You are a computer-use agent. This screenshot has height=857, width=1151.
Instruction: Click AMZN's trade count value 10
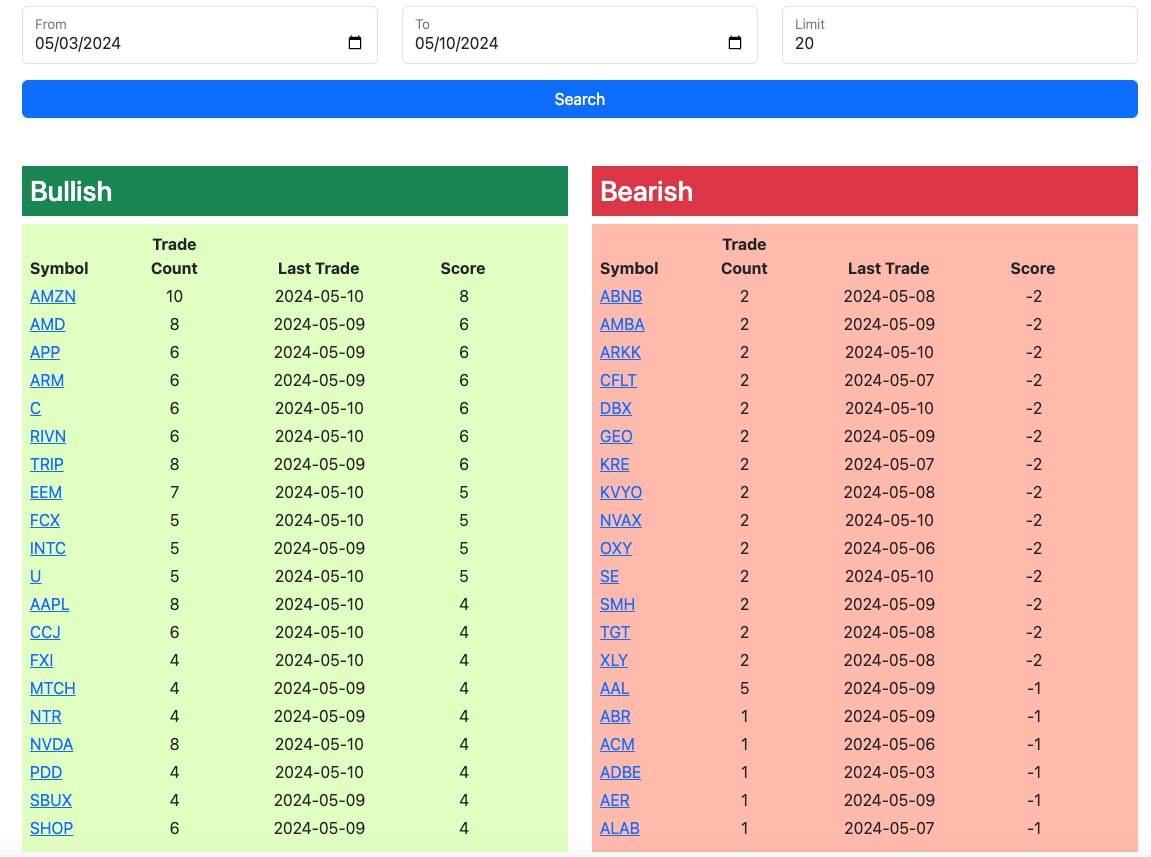[x=174, y=297]
